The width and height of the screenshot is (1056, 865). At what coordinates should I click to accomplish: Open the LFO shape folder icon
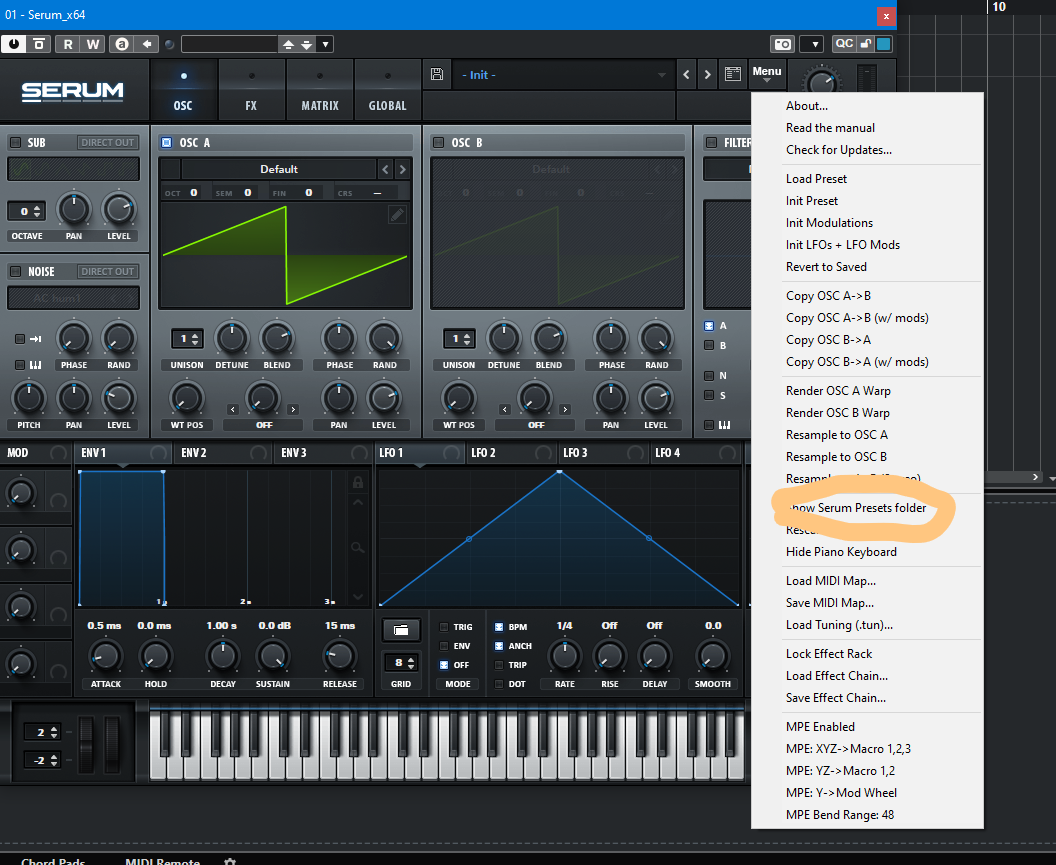click(401, 631)
